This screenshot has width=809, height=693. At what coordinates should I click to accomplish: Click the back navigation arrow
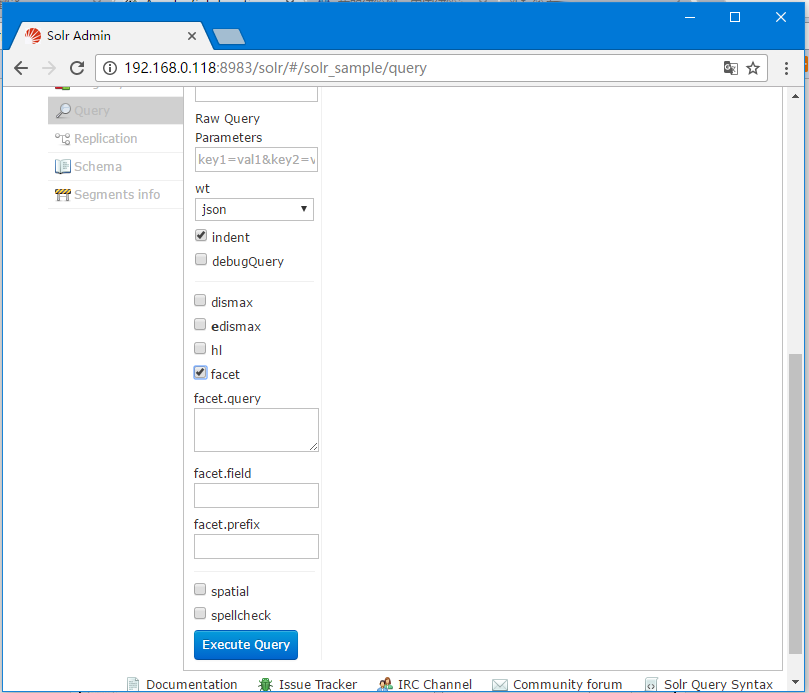tap(21, 68)
